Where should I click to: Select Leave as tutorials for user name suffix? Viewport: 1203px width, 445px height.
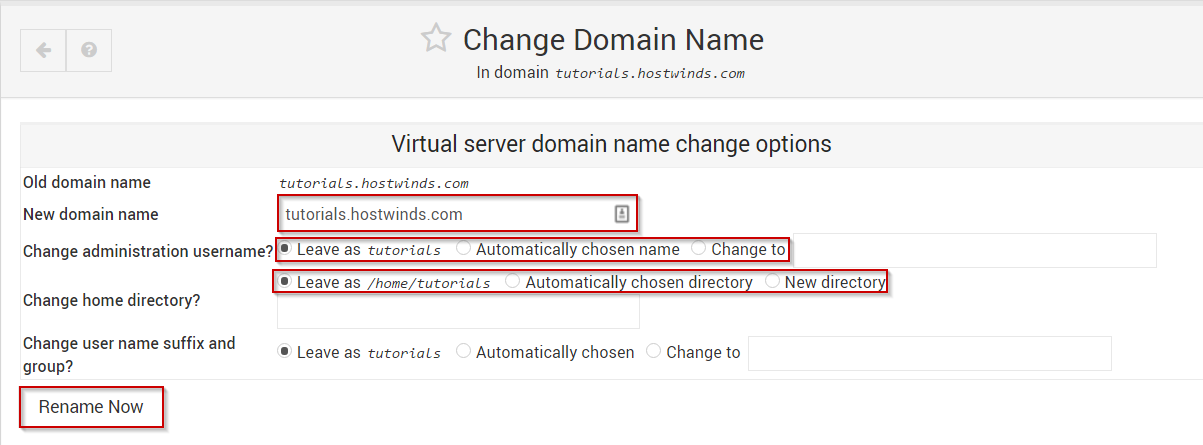285,352
